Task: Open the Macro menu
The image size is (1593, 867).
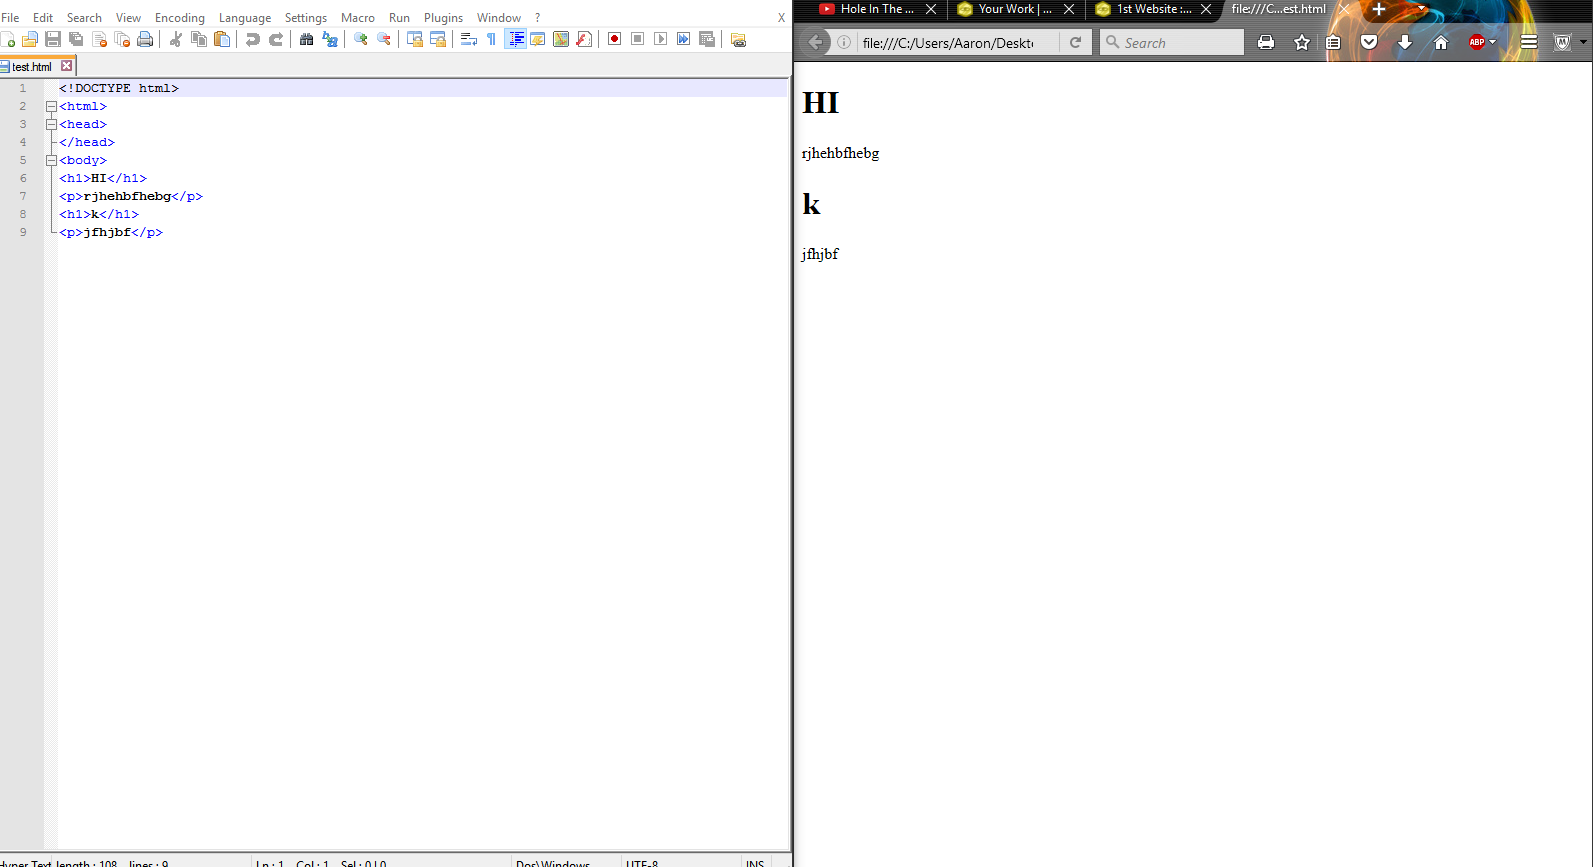Action: 358,17
